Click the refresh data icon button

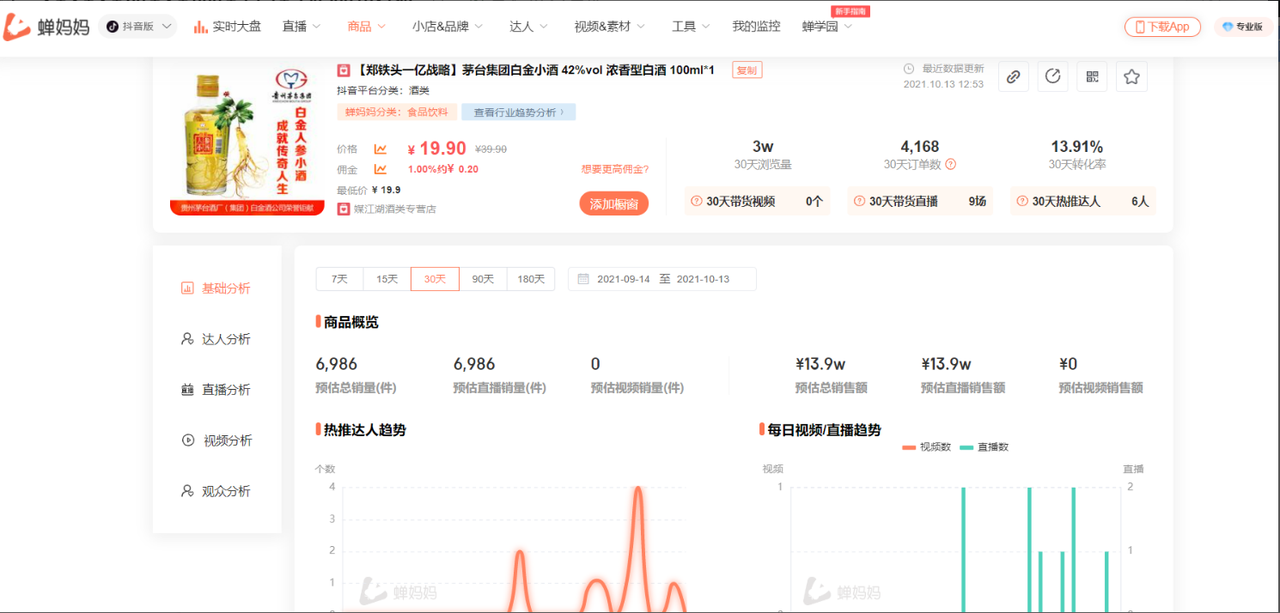[x=1052, y=77]
